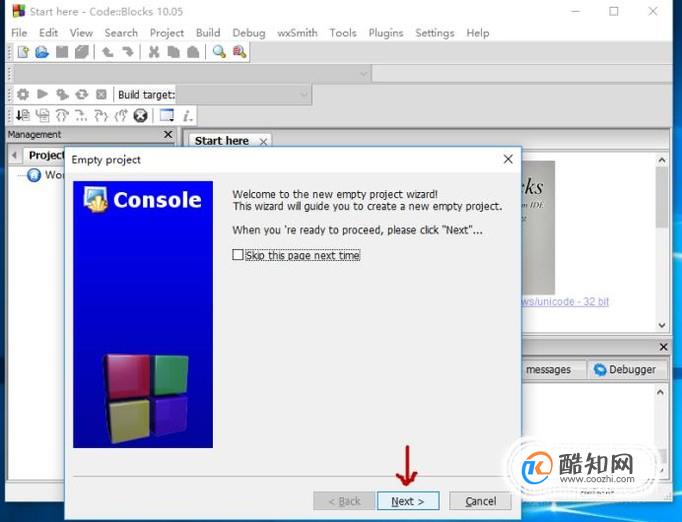This screenshot has height=522, width=682.
Task: Click the Replace magnifier toolbar icon
Action: tap(239, 52)
